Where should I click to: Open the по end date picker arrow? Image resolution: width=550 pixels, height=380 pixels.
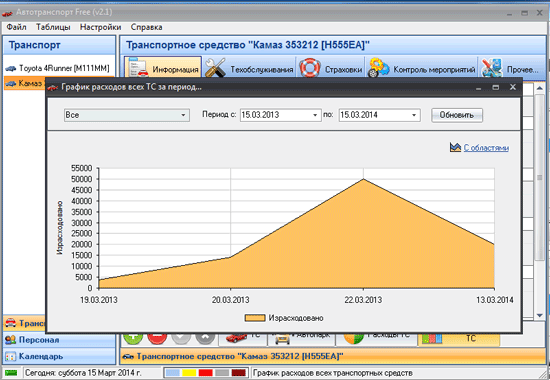[x=414, y=115]
